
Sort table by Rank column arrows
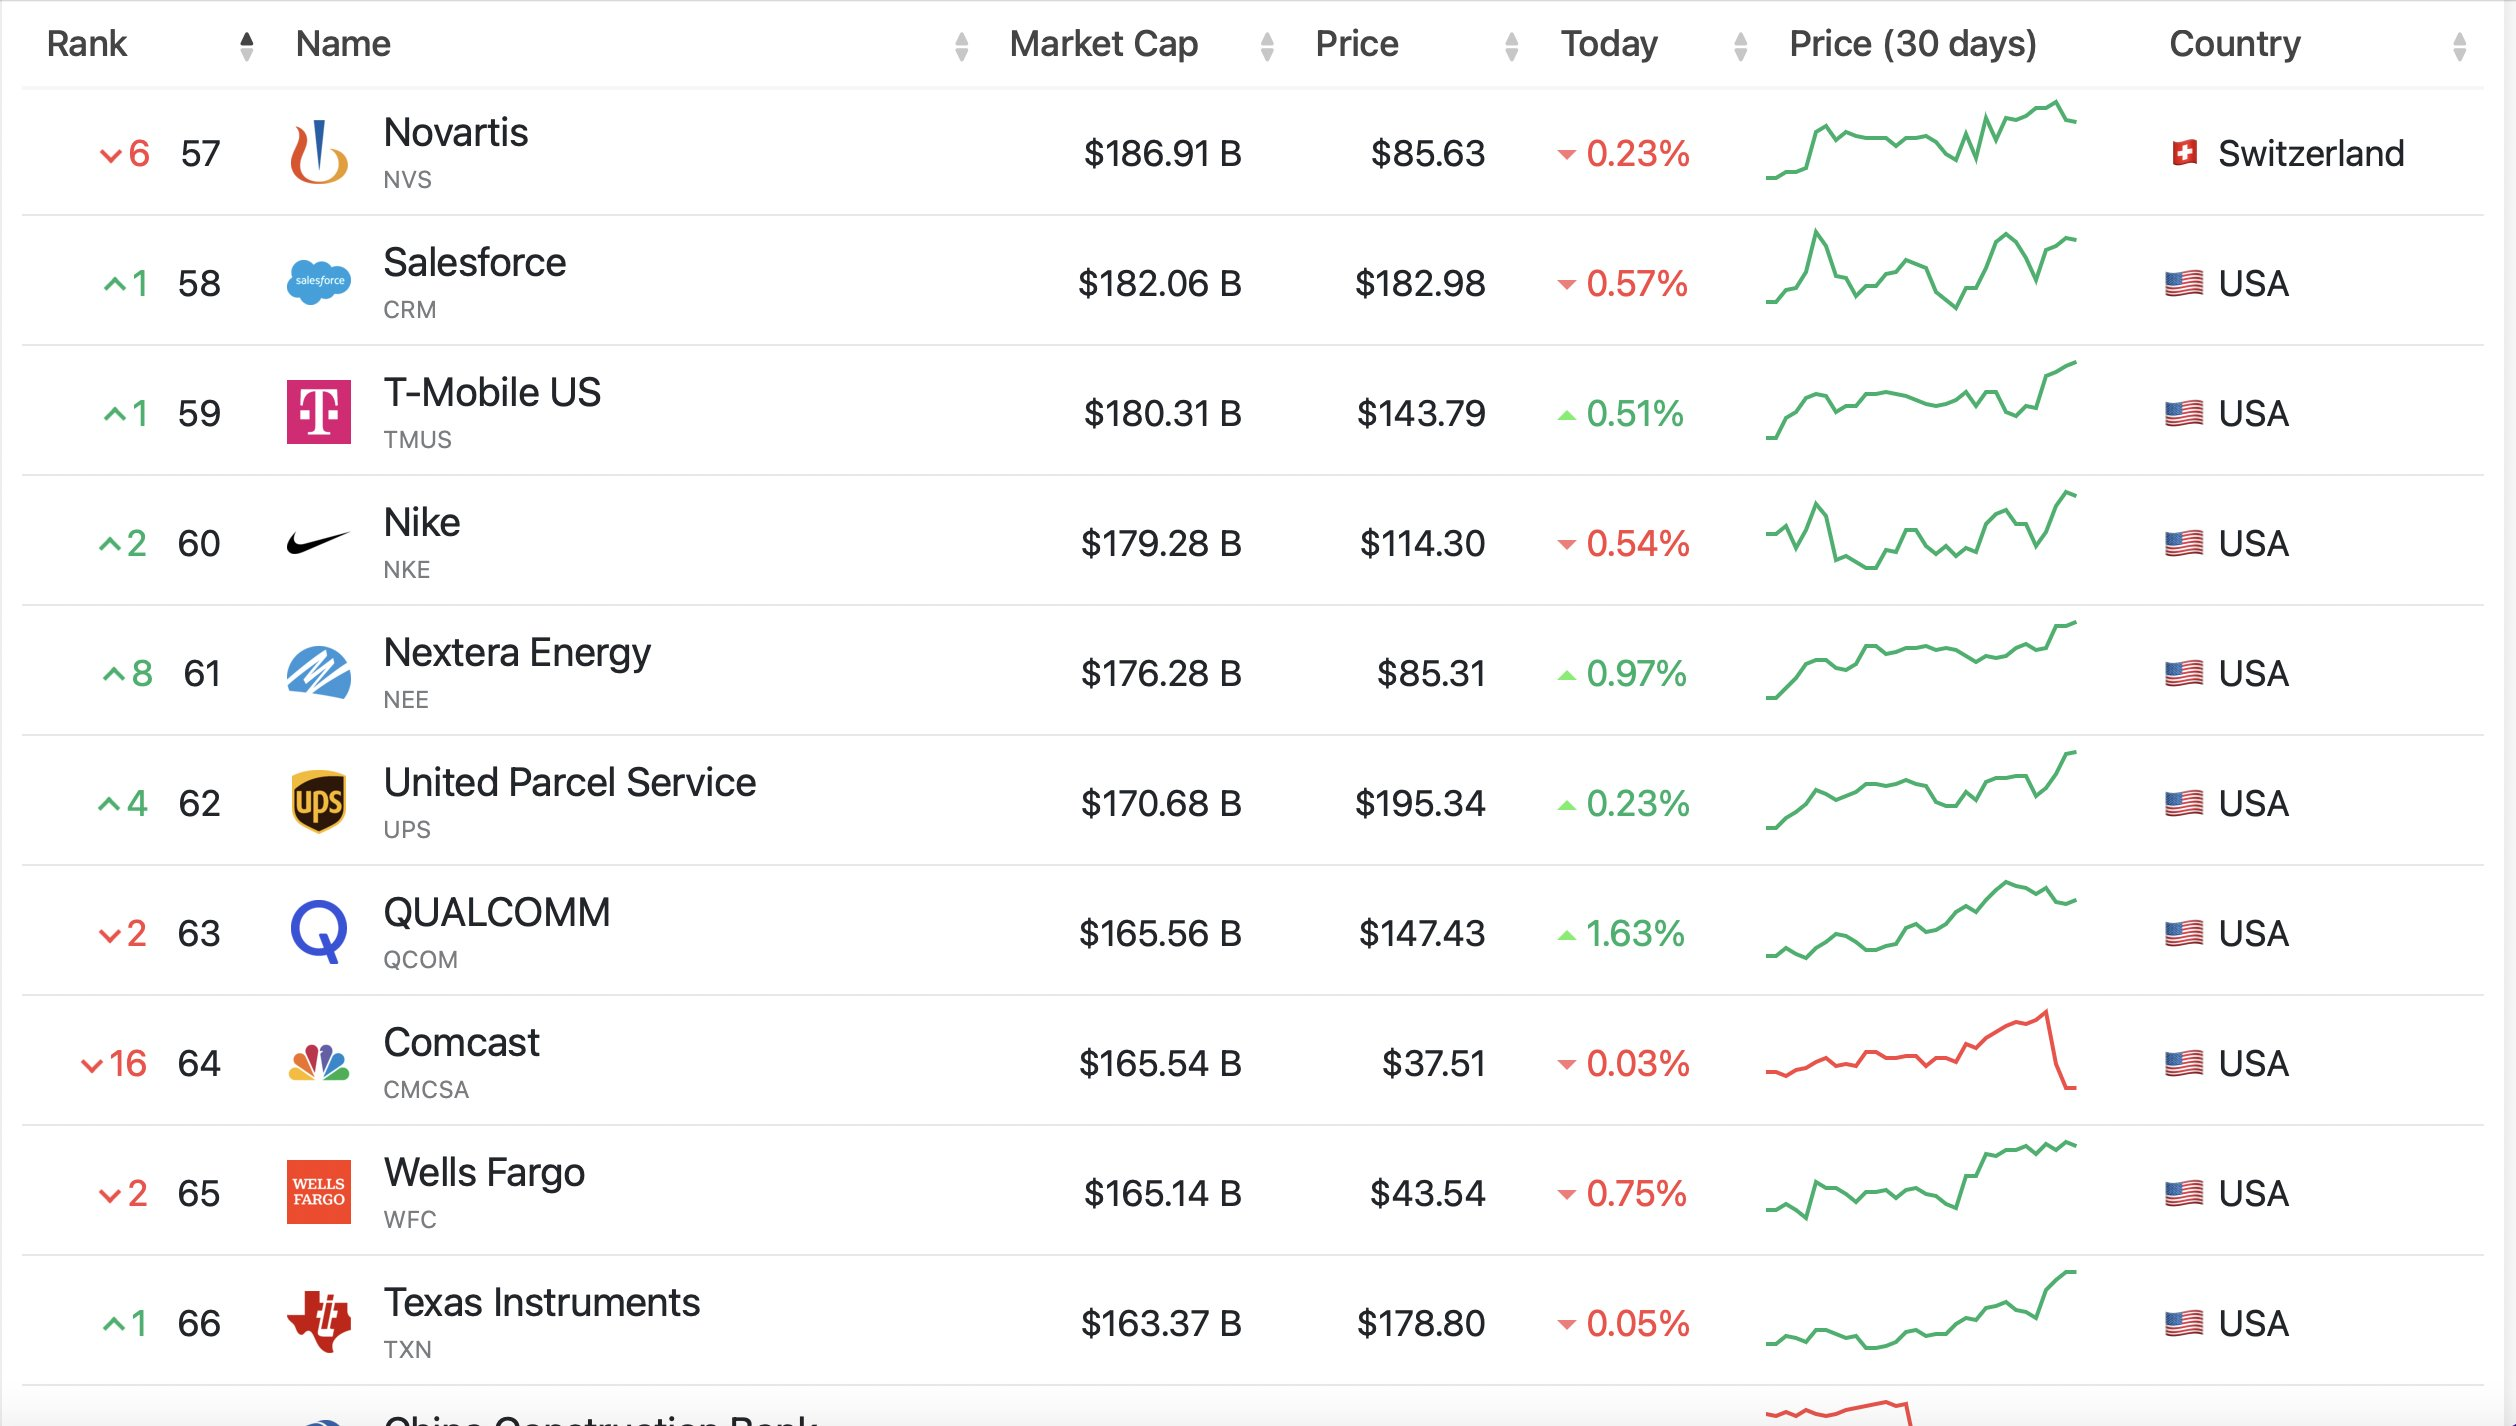pos(247,45)
